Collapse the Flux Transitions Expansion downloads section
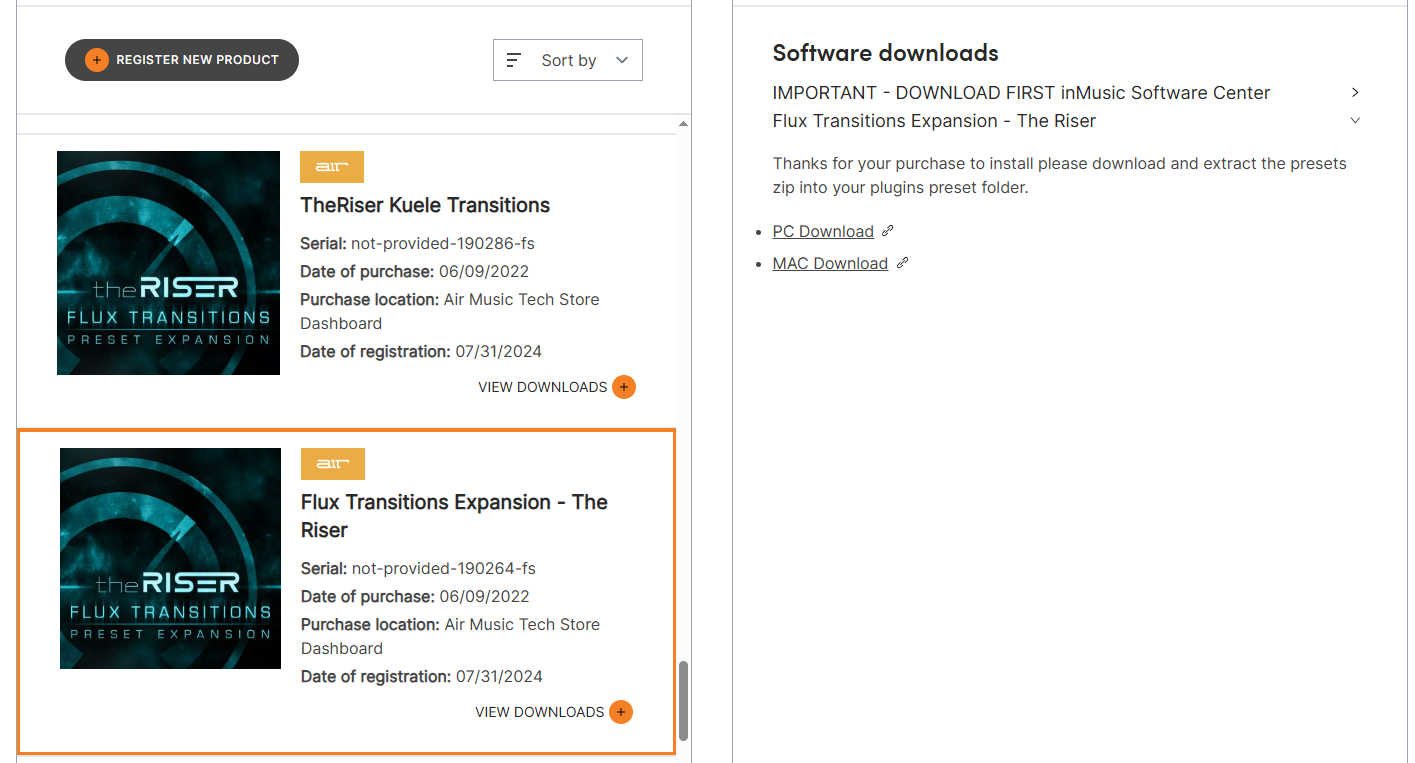The width and height of the screenshot is (1415, 763). click(1355, 121)
